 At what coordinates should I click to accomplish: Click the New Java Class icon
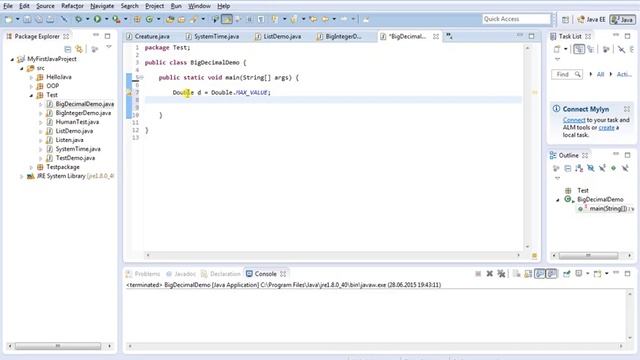[x=149, y=19]
